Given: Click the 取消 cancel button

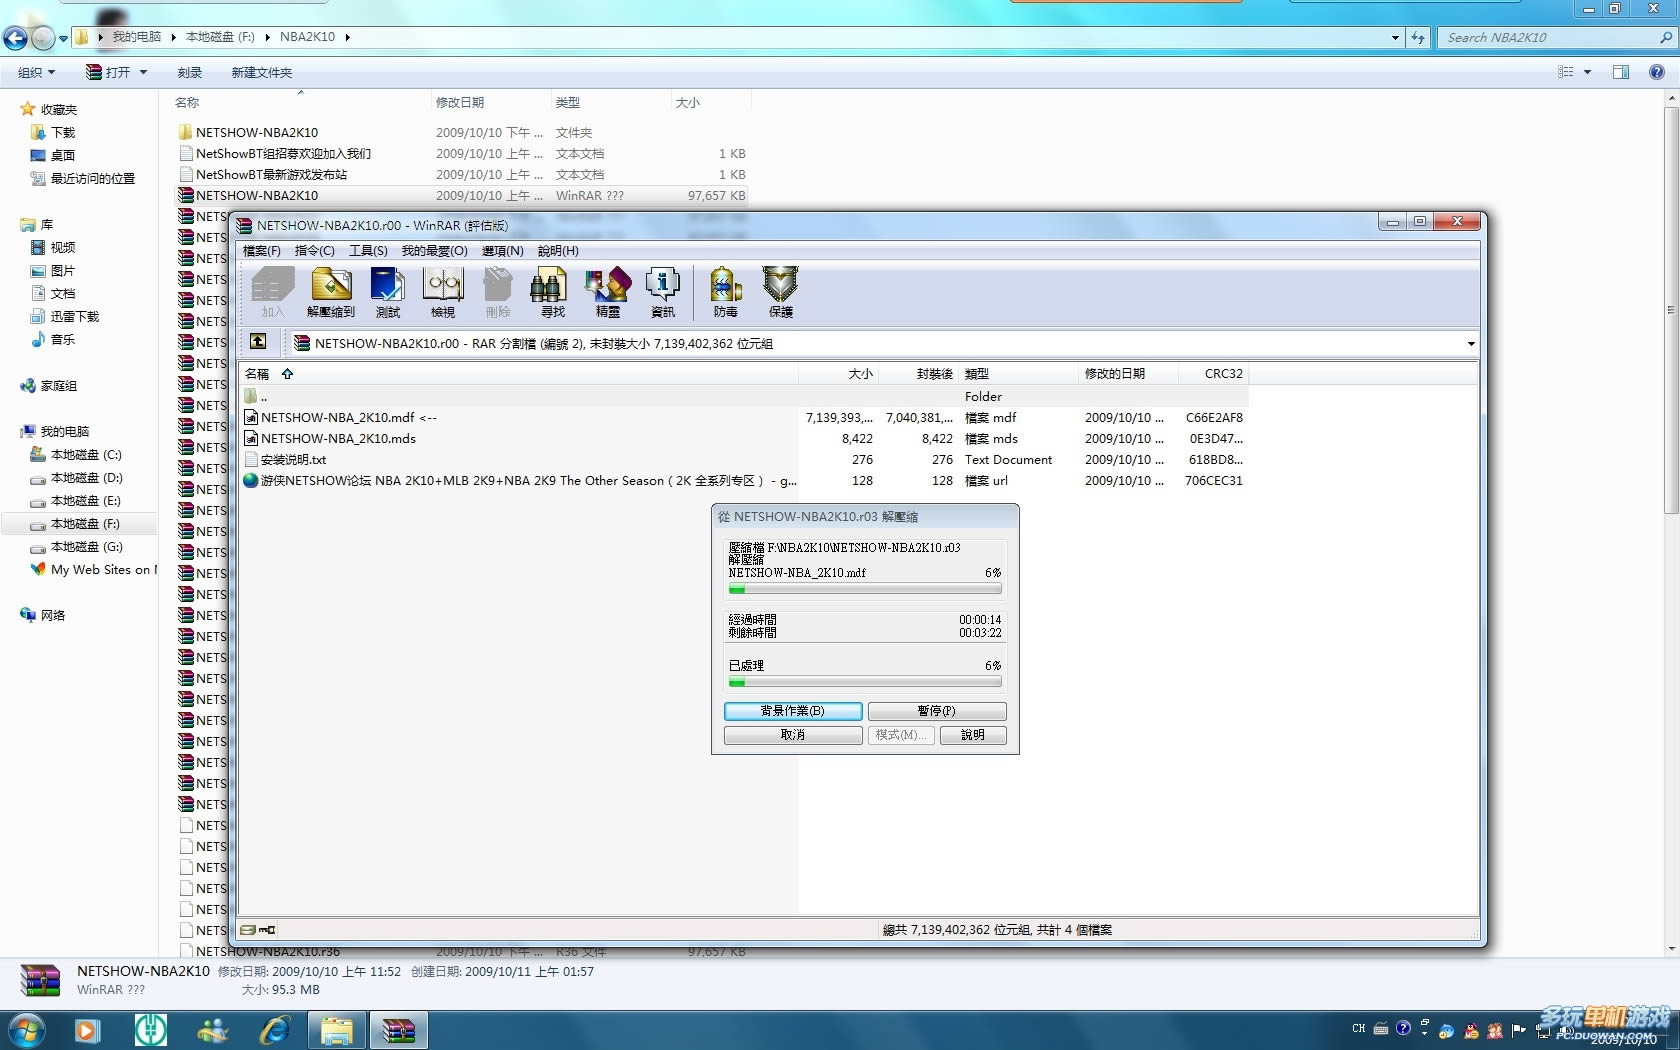Looking at the screenshot, I should [x=793, y=735].
